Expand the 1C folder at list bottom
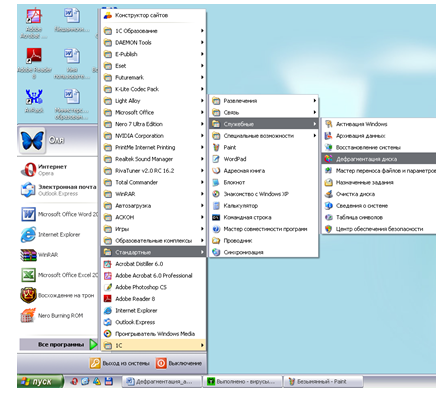 [x=153, y=345]
